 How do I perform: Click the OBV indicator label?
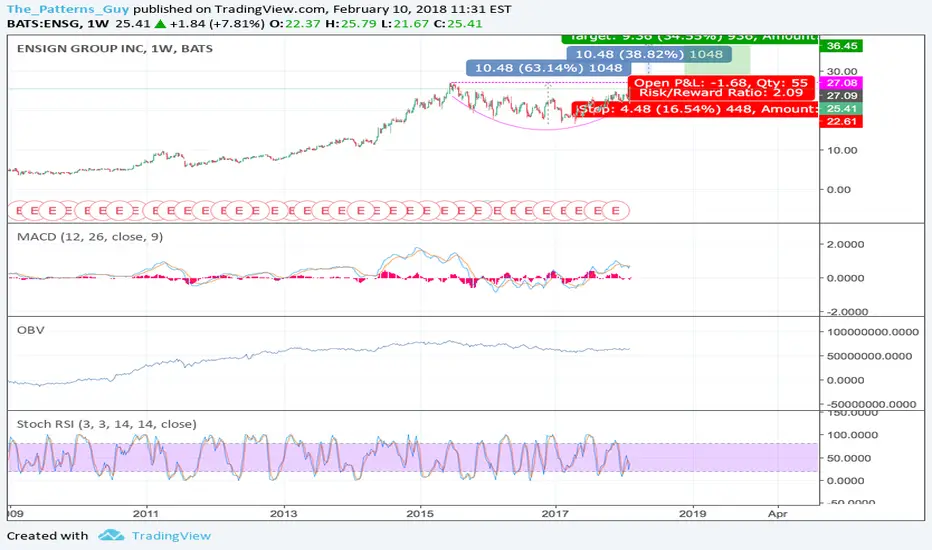[30, 330]
